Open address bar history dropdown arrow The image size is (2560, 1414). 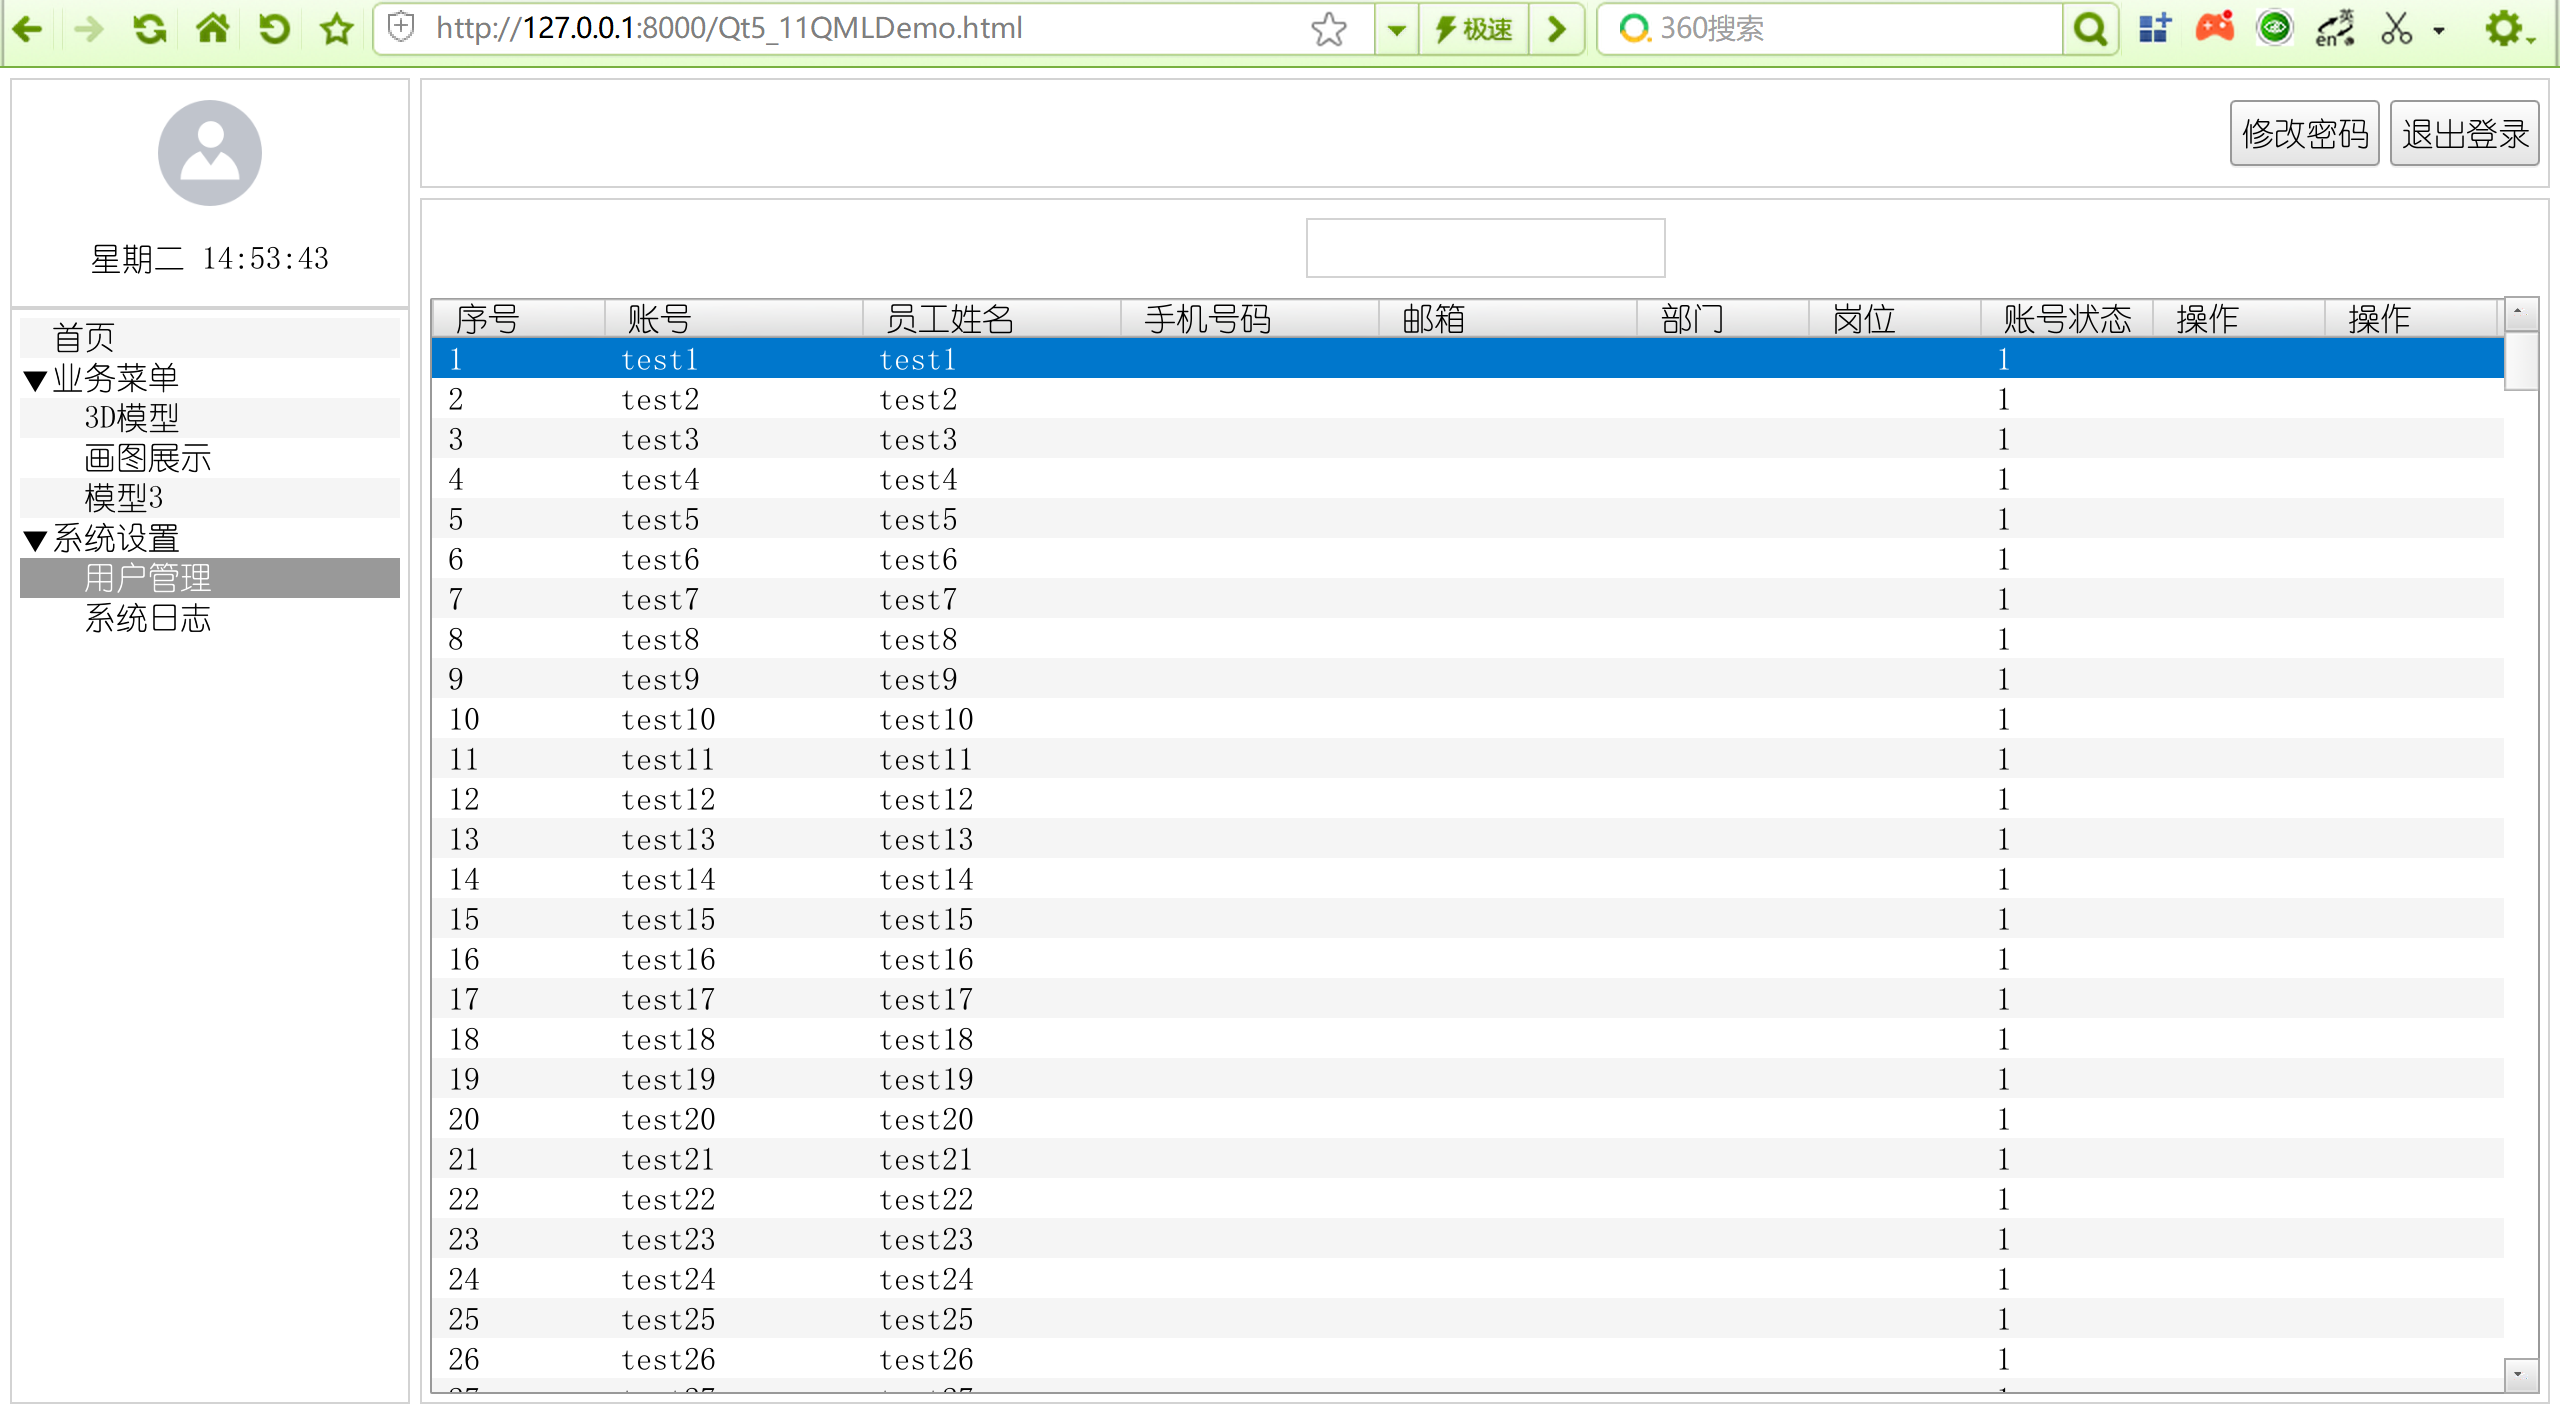click(x=1396, y=29)
